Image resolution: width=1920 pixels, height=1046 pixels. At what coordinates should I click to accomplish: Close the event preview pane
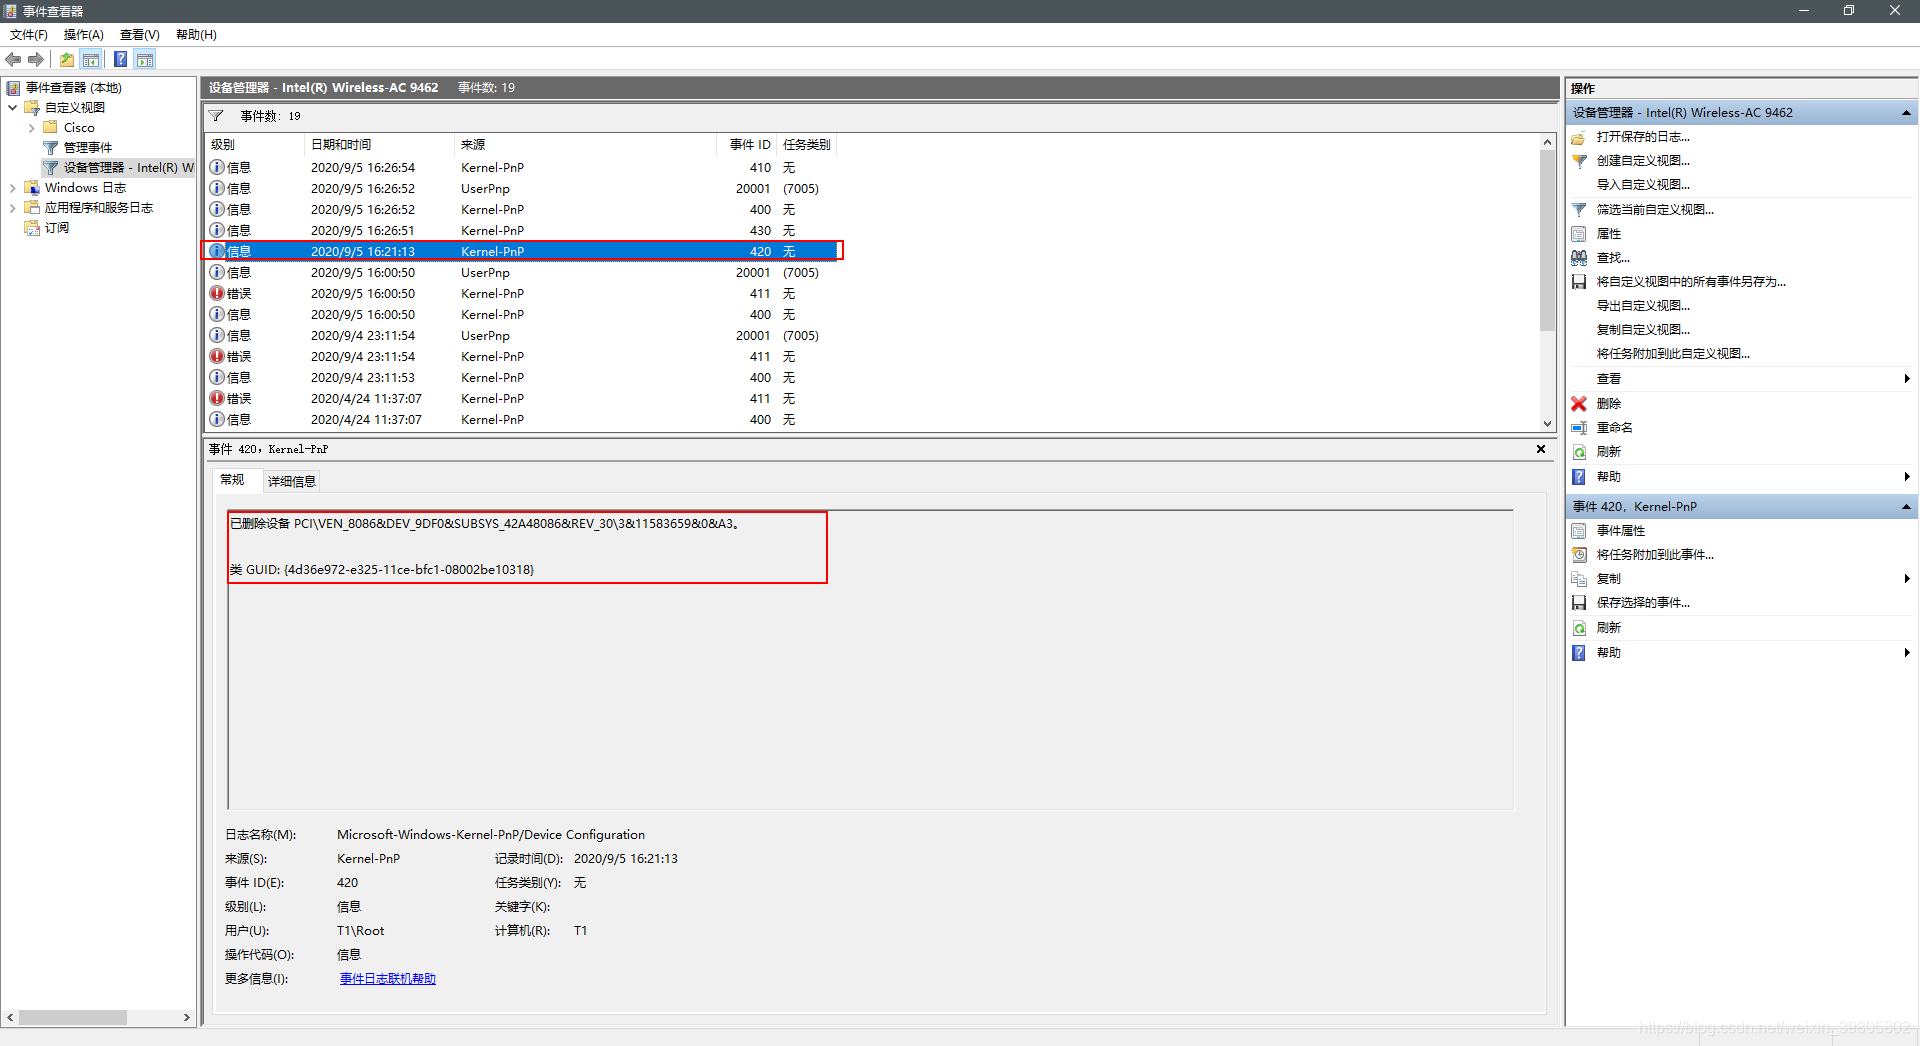tap(1541, 449)
